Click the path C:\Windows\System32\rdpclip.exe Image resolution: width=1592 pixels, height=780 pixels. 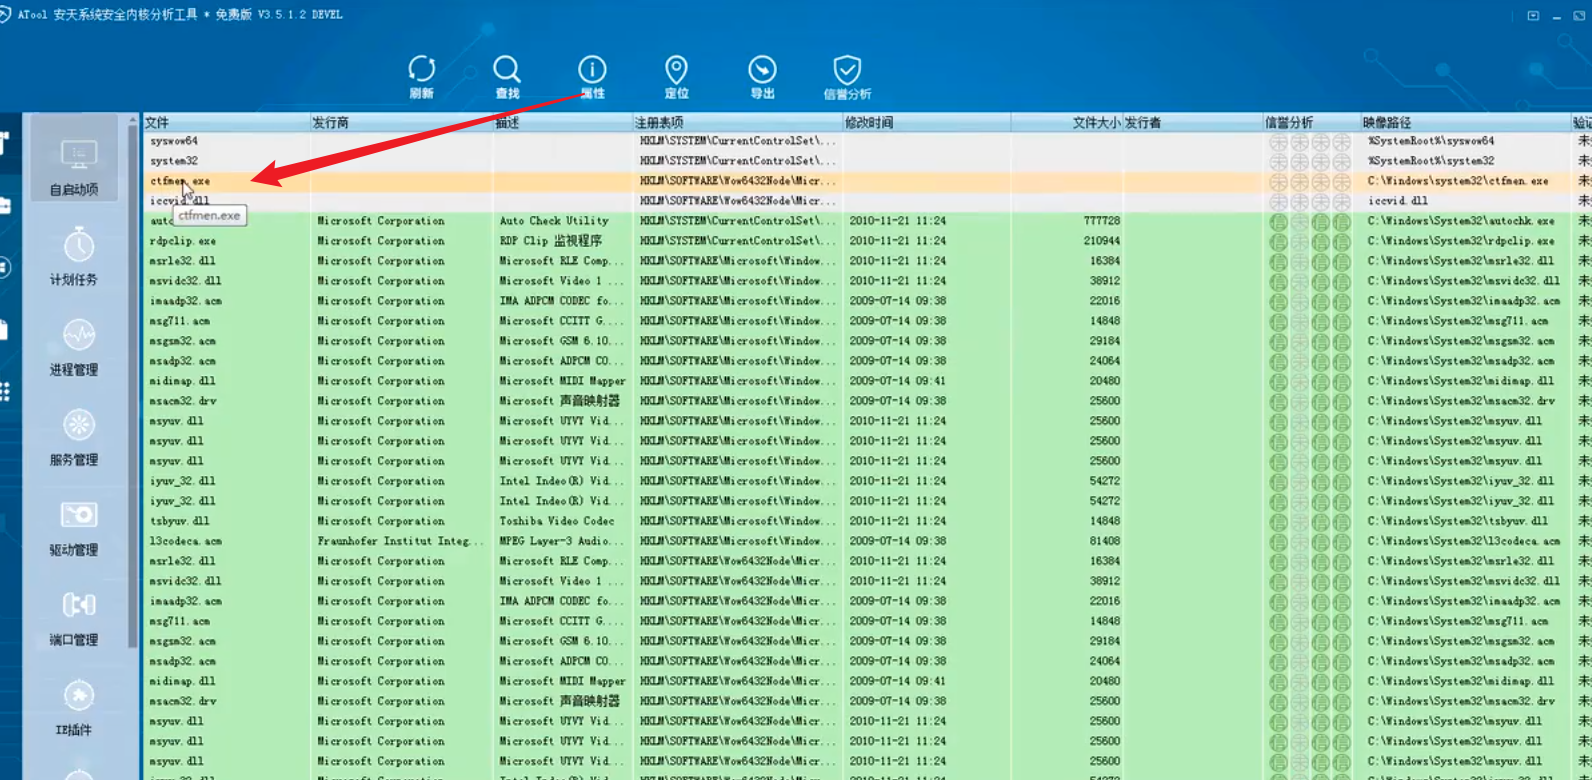click(x=1461, y=241)
